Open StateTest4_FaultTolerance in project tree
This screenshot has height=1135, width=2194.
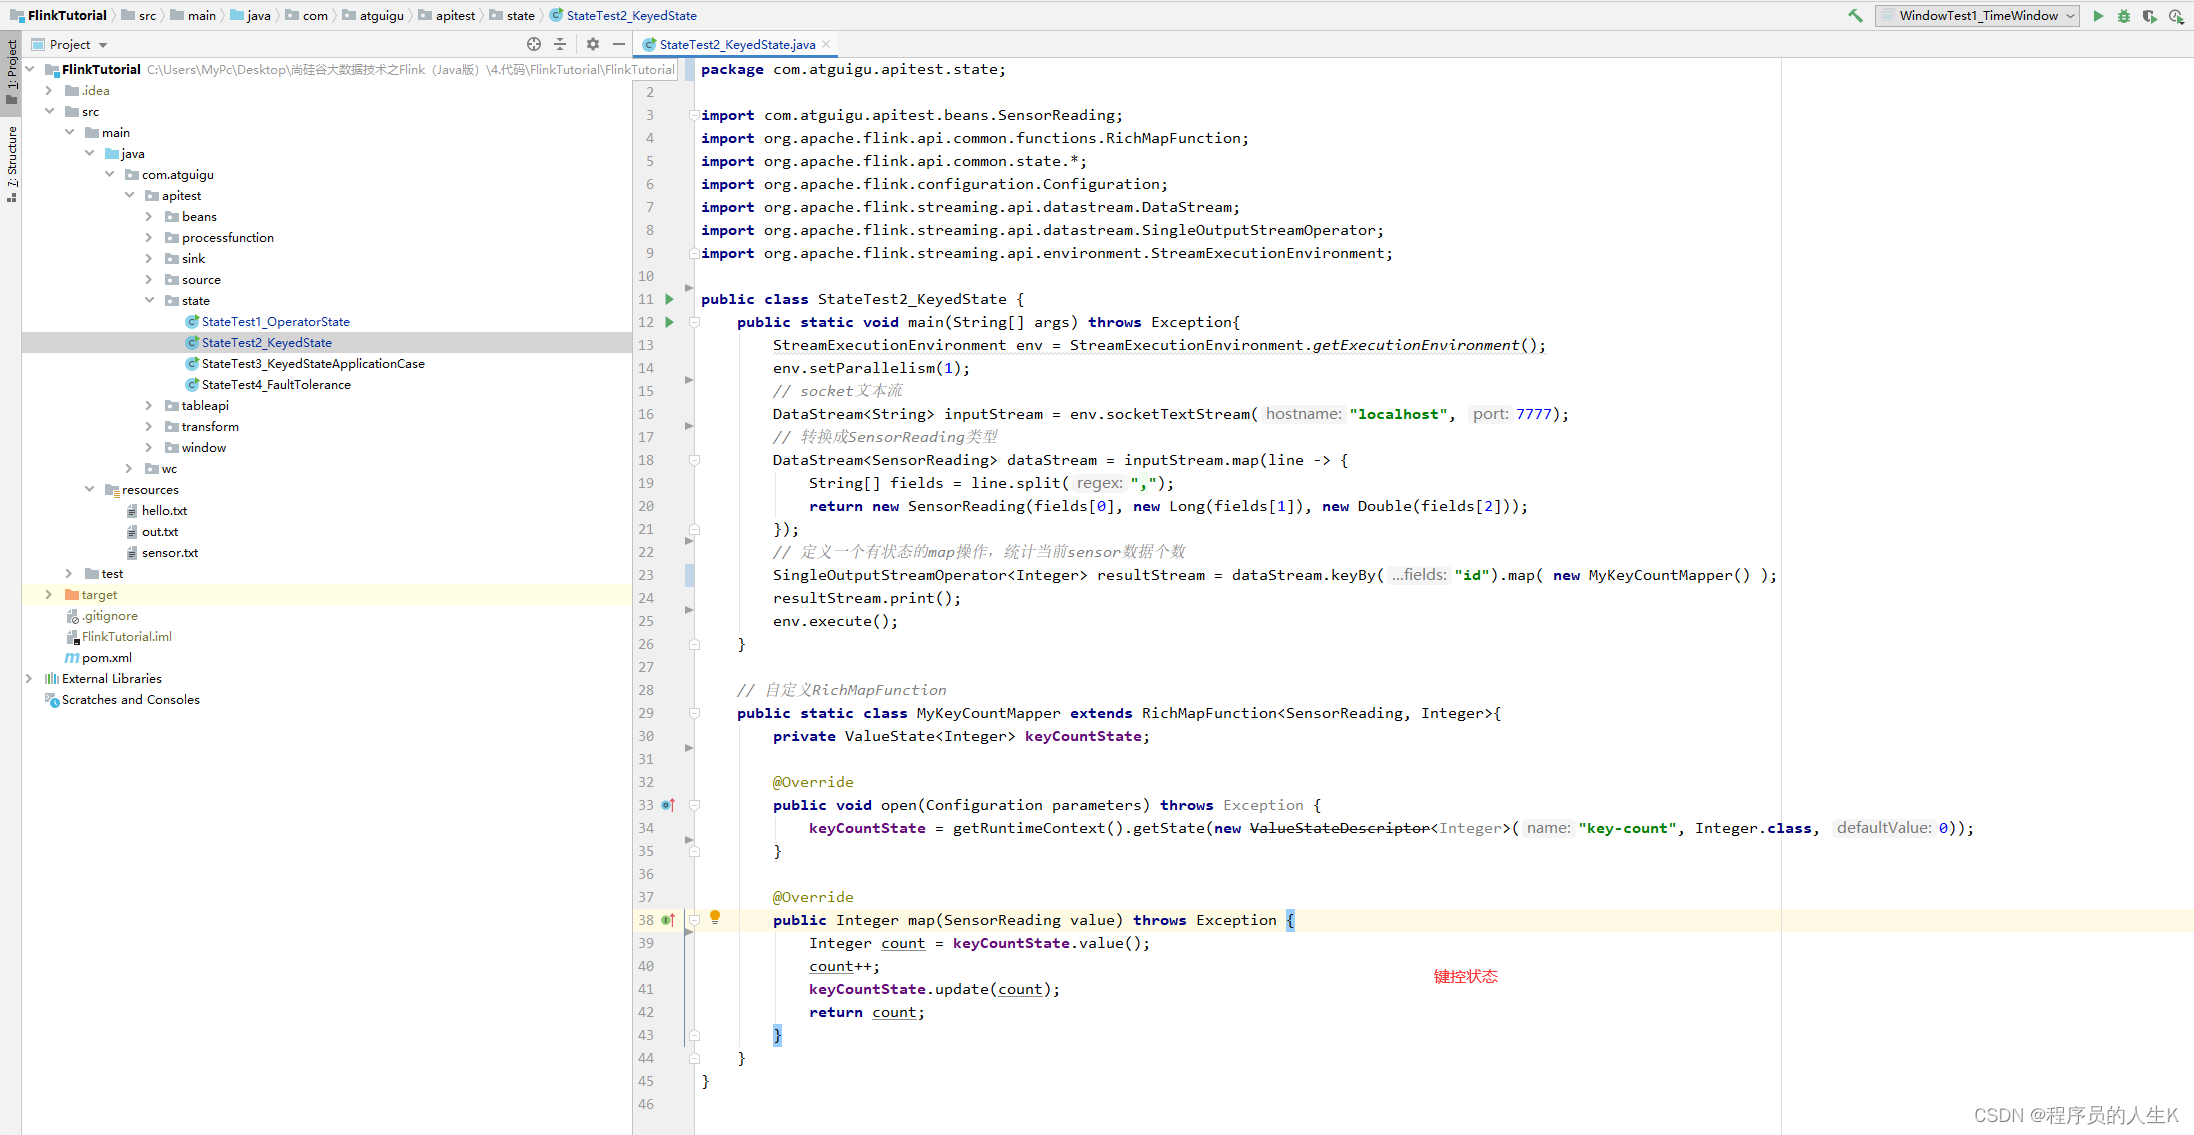coord(276,385)
